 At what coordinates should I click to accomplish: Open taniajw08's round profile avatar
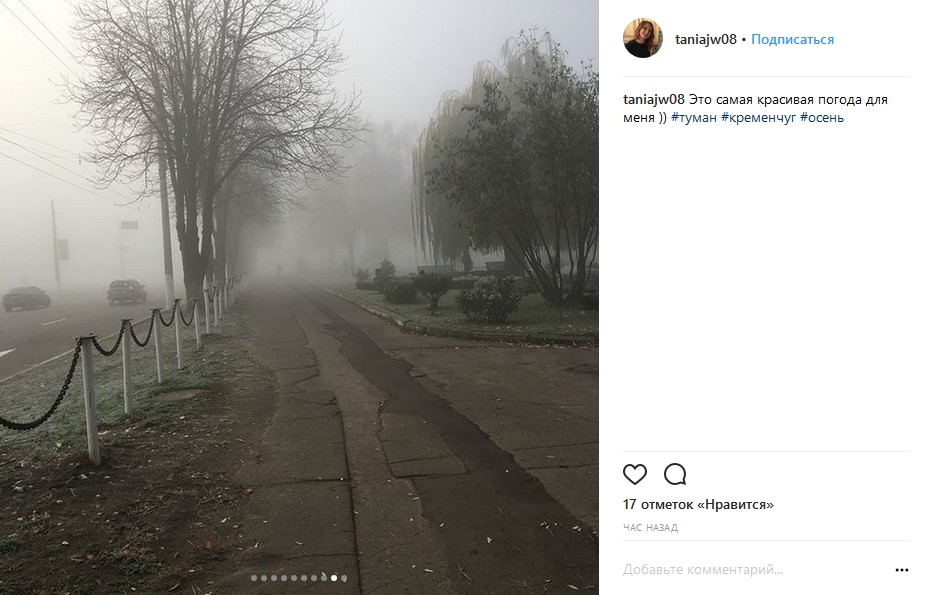point(643,38)
